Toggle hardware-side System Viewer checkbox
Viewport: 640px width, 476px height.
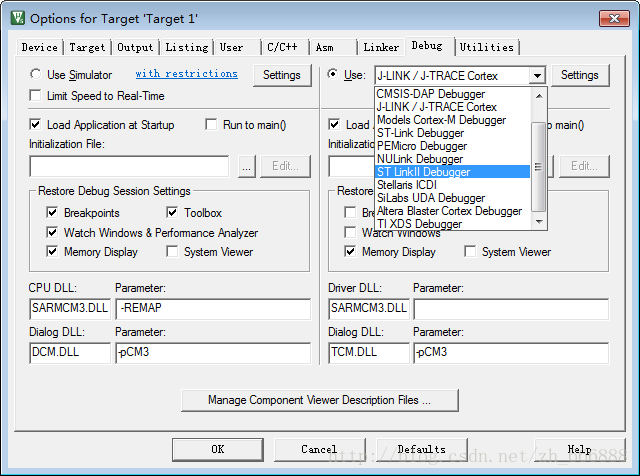pos(470,251)
